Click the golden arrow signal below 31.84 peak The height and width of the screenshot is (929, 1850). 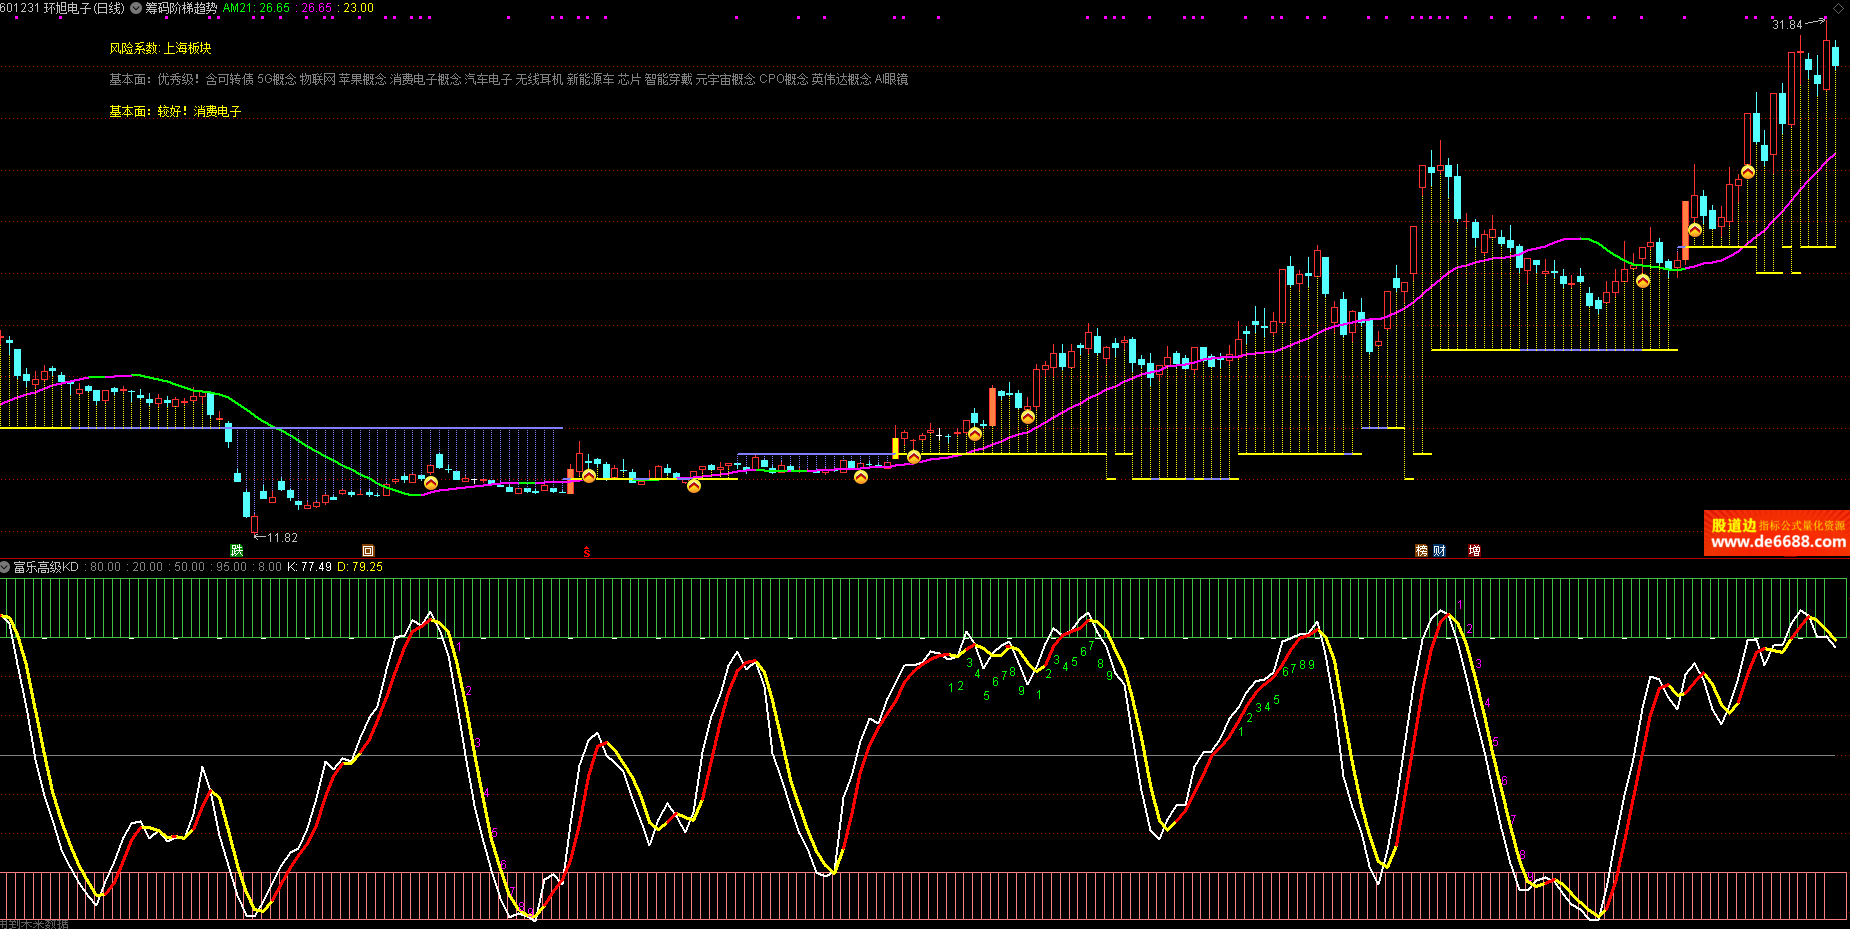tap(1748, 172)
